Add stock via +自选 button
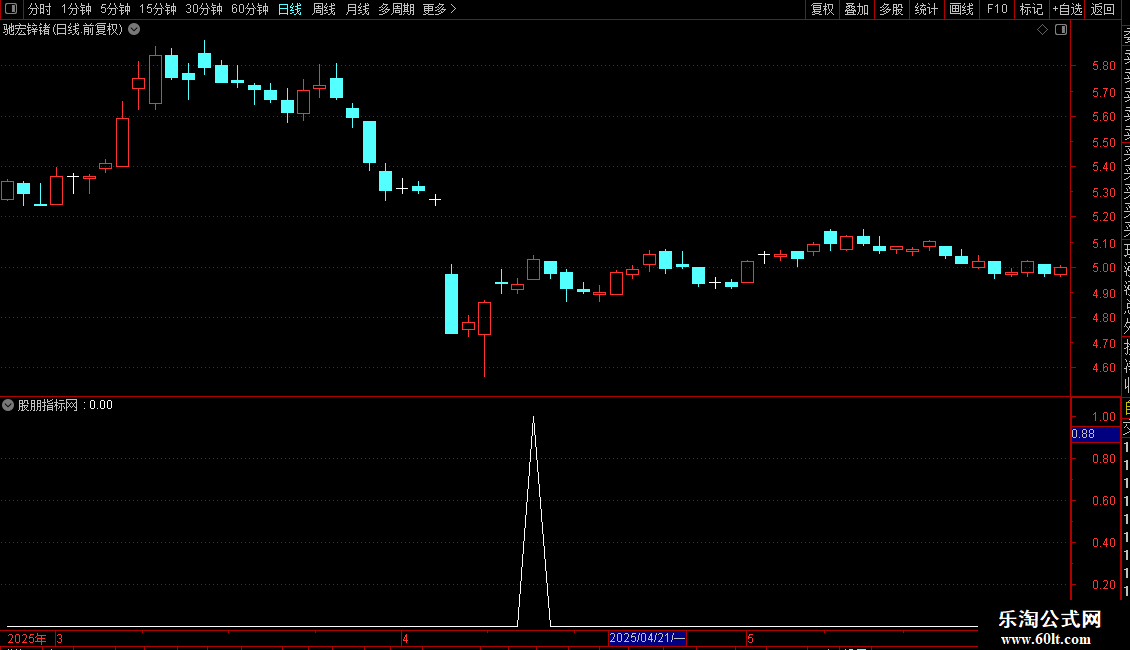The width and height of the screenshot is (1130, 650). coord(1067,9)
